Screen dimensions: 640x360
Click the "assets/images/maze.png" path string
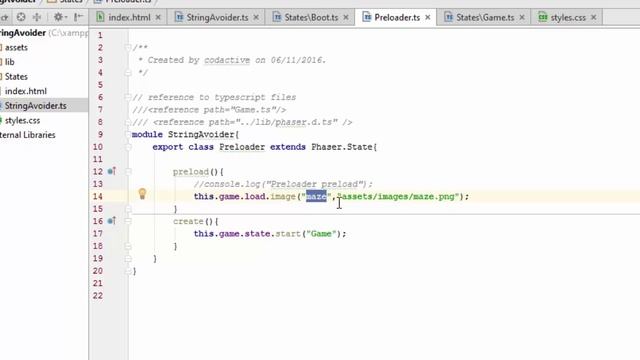[398, 197]
